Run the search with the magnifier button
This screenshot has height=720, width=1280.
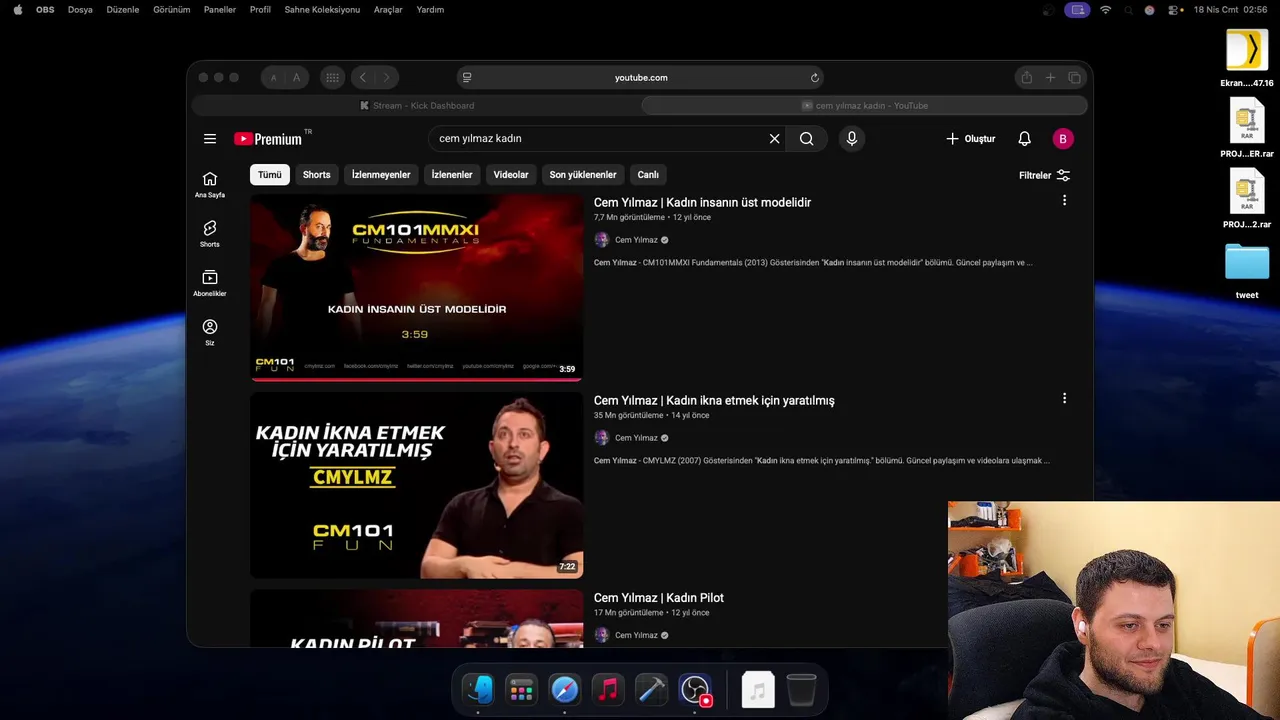807,139
